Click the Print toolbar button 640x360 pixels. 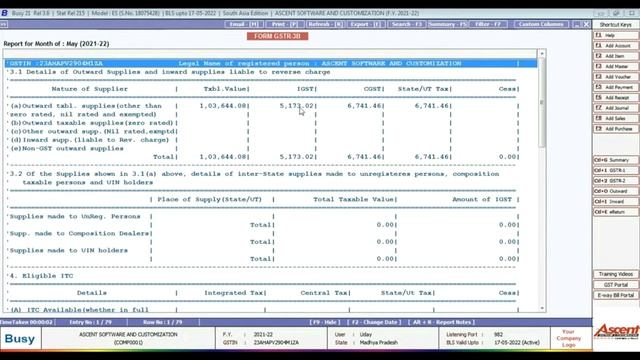(284, 24)
